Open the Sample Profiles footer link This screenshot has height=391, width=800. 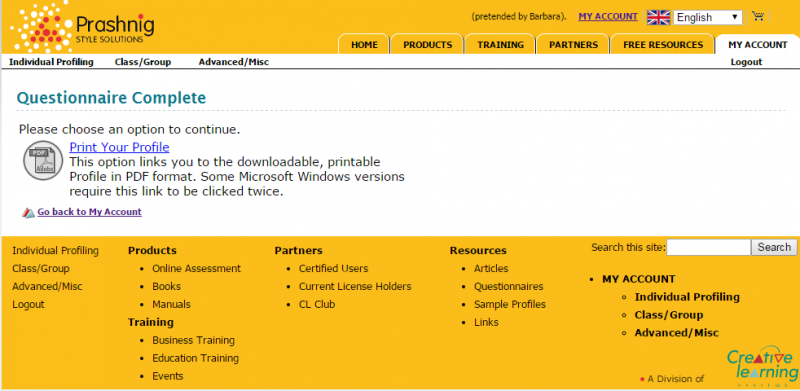[510, 304]
